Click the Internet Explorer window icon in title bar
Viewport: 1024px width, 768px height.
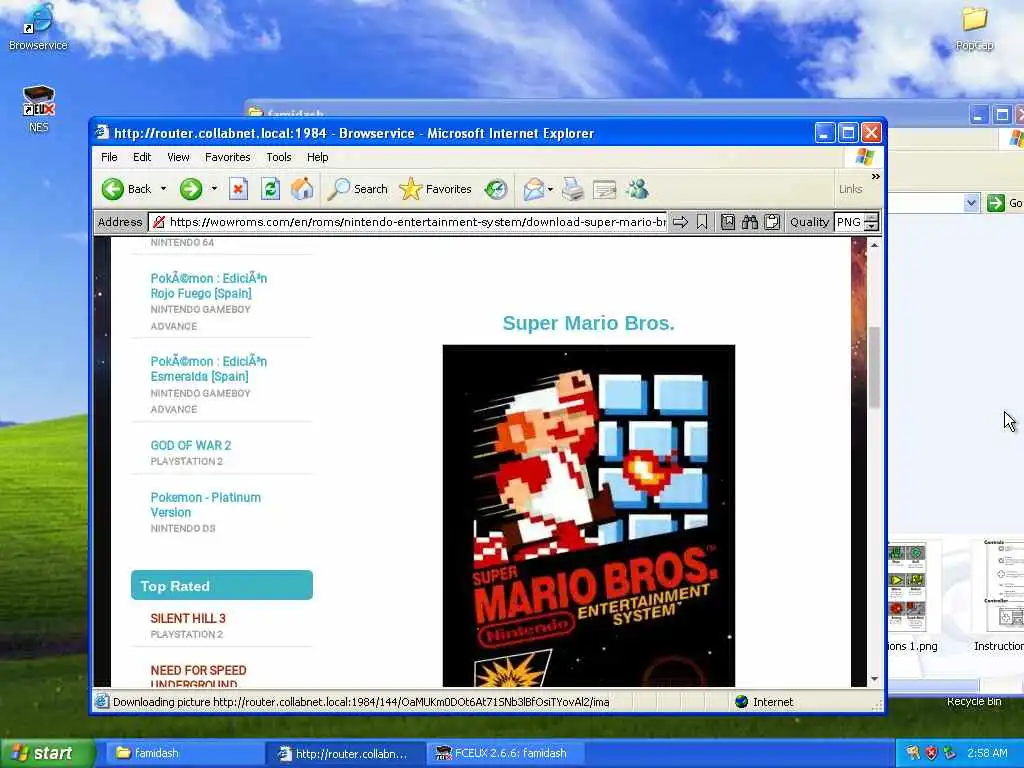pyautogui.click(x=102, y=133)
